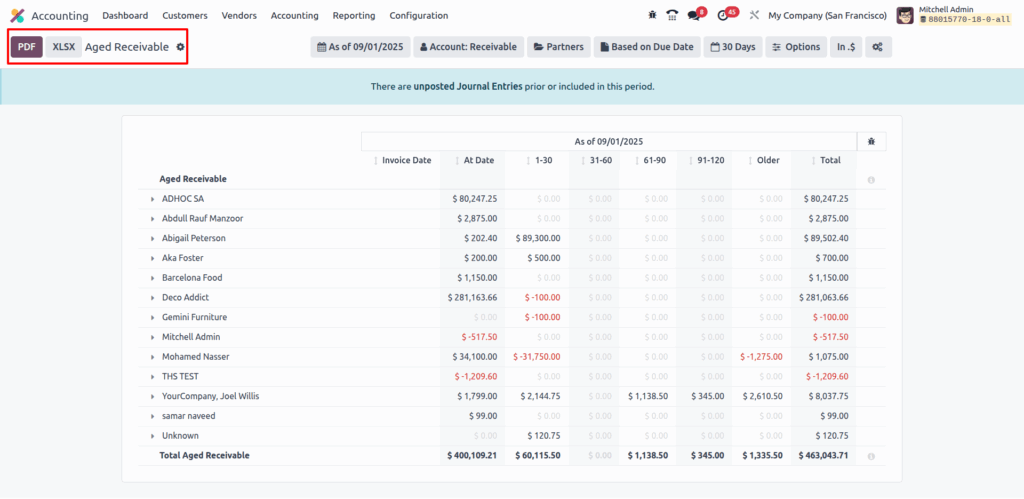Open the Reporting menu
Screen dimensions: 1024x499
[354, 15]
